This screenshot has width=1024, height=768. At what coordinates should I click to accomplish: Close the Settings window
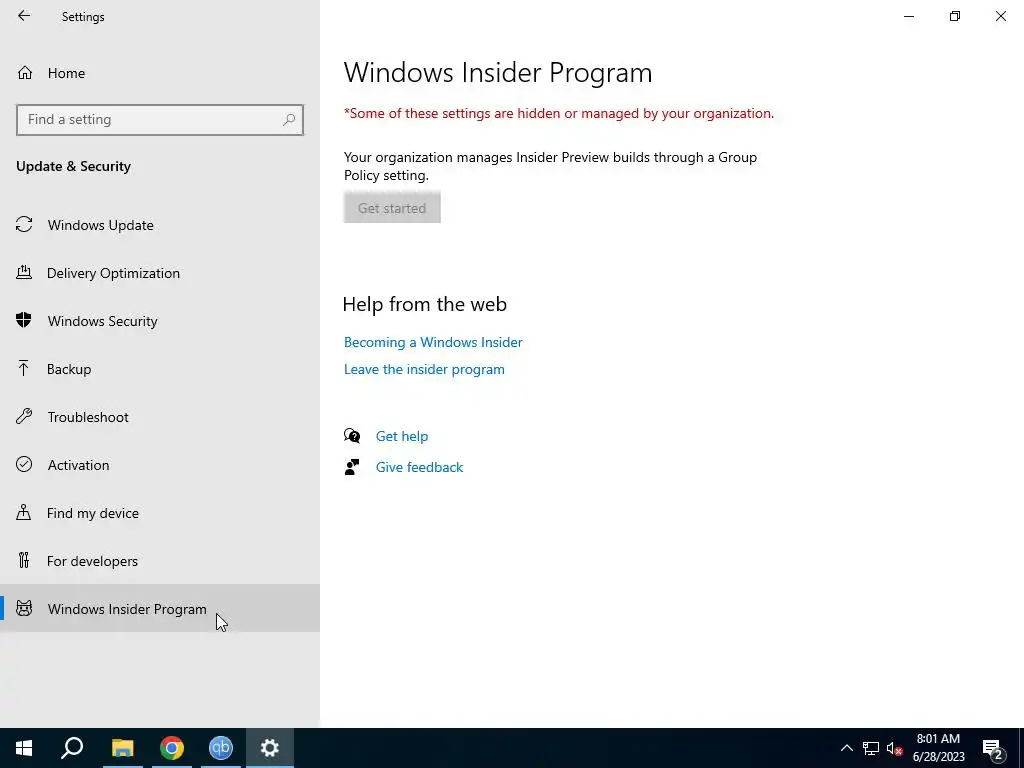coord(1000,16)
